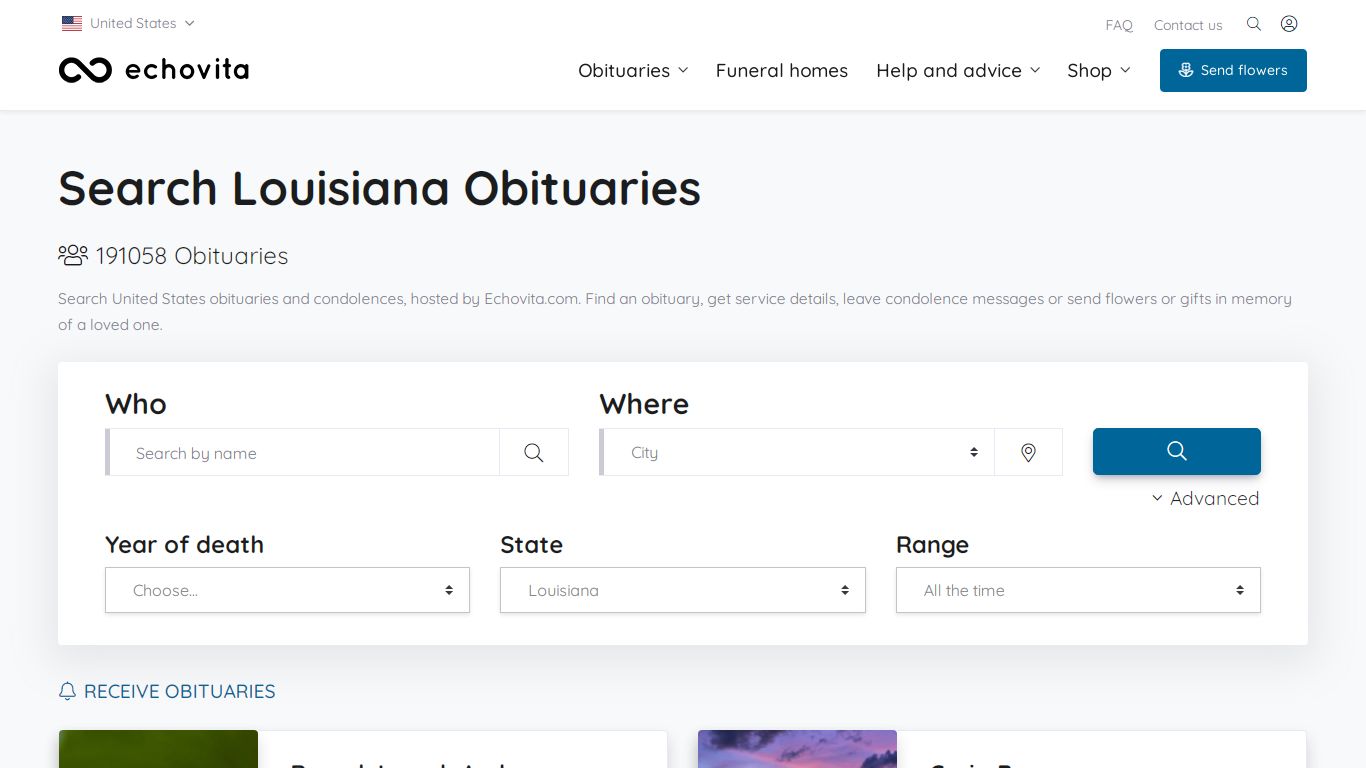Open the State dropdown showing Louisiana
This screenshot has width=1366, height=768.
point(683,590)
